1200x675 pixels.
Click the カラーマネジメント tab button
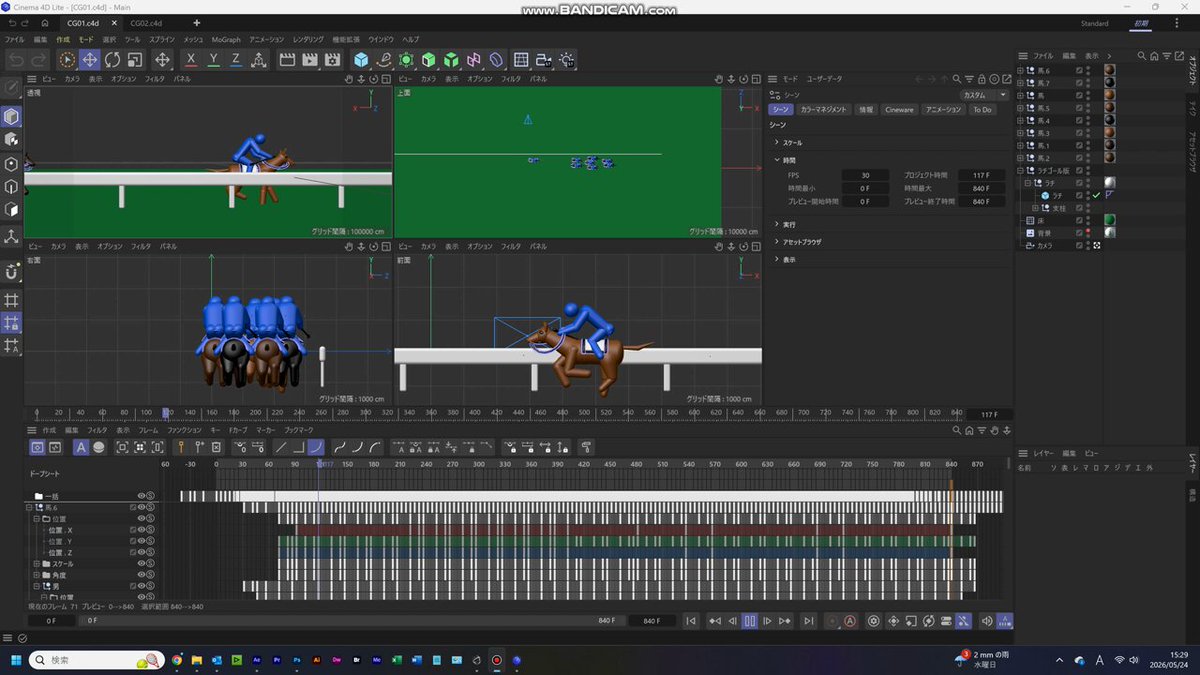tap(824, 110)
